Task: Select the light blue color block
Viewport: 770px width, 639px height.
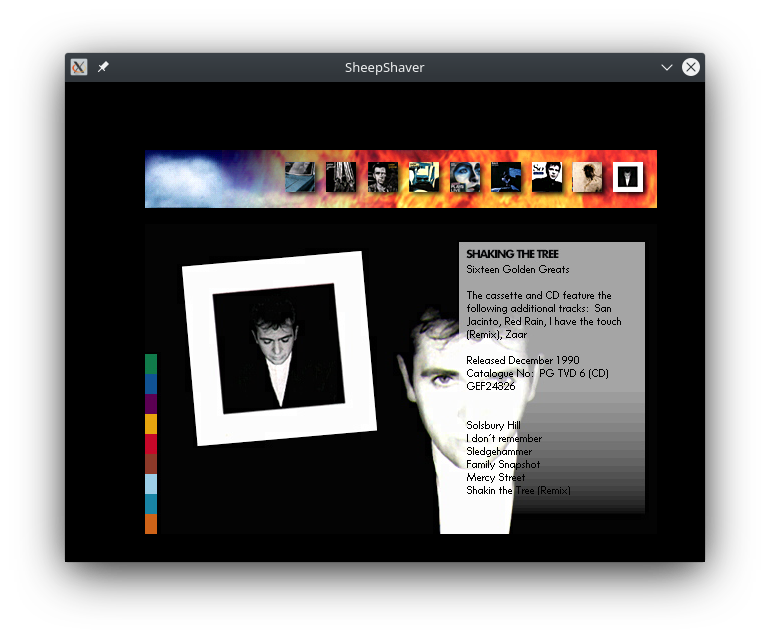Action: (151, 484)
